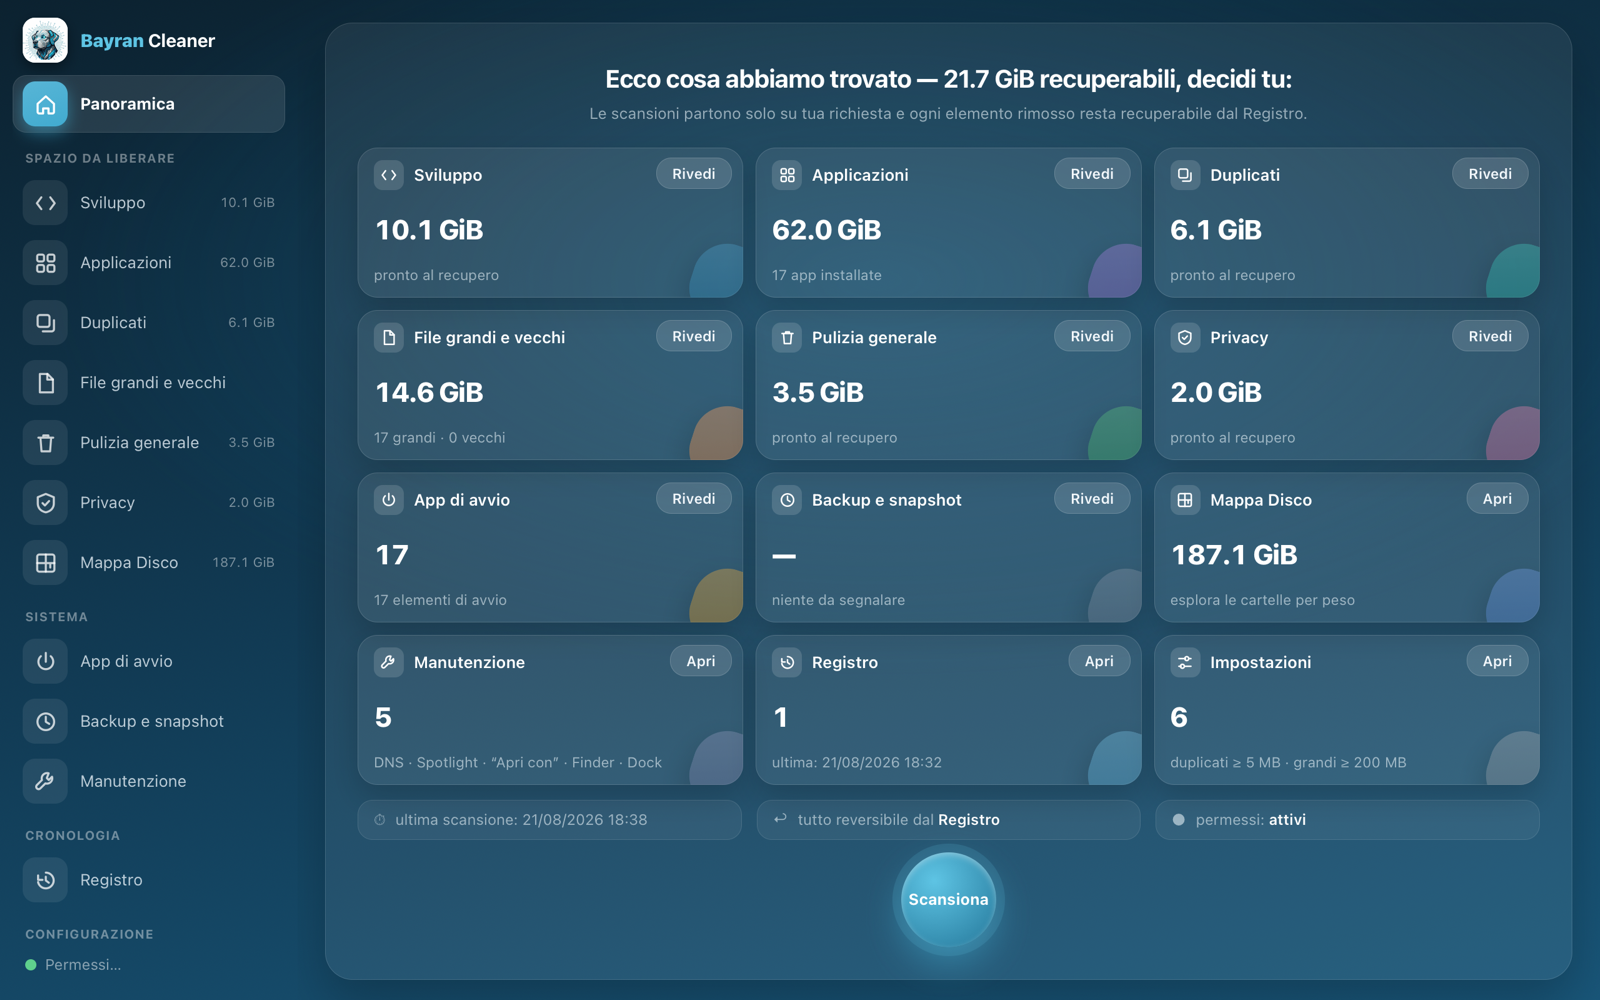
Task: Click the Registro link in reversibility note
Action: (969, 820)
